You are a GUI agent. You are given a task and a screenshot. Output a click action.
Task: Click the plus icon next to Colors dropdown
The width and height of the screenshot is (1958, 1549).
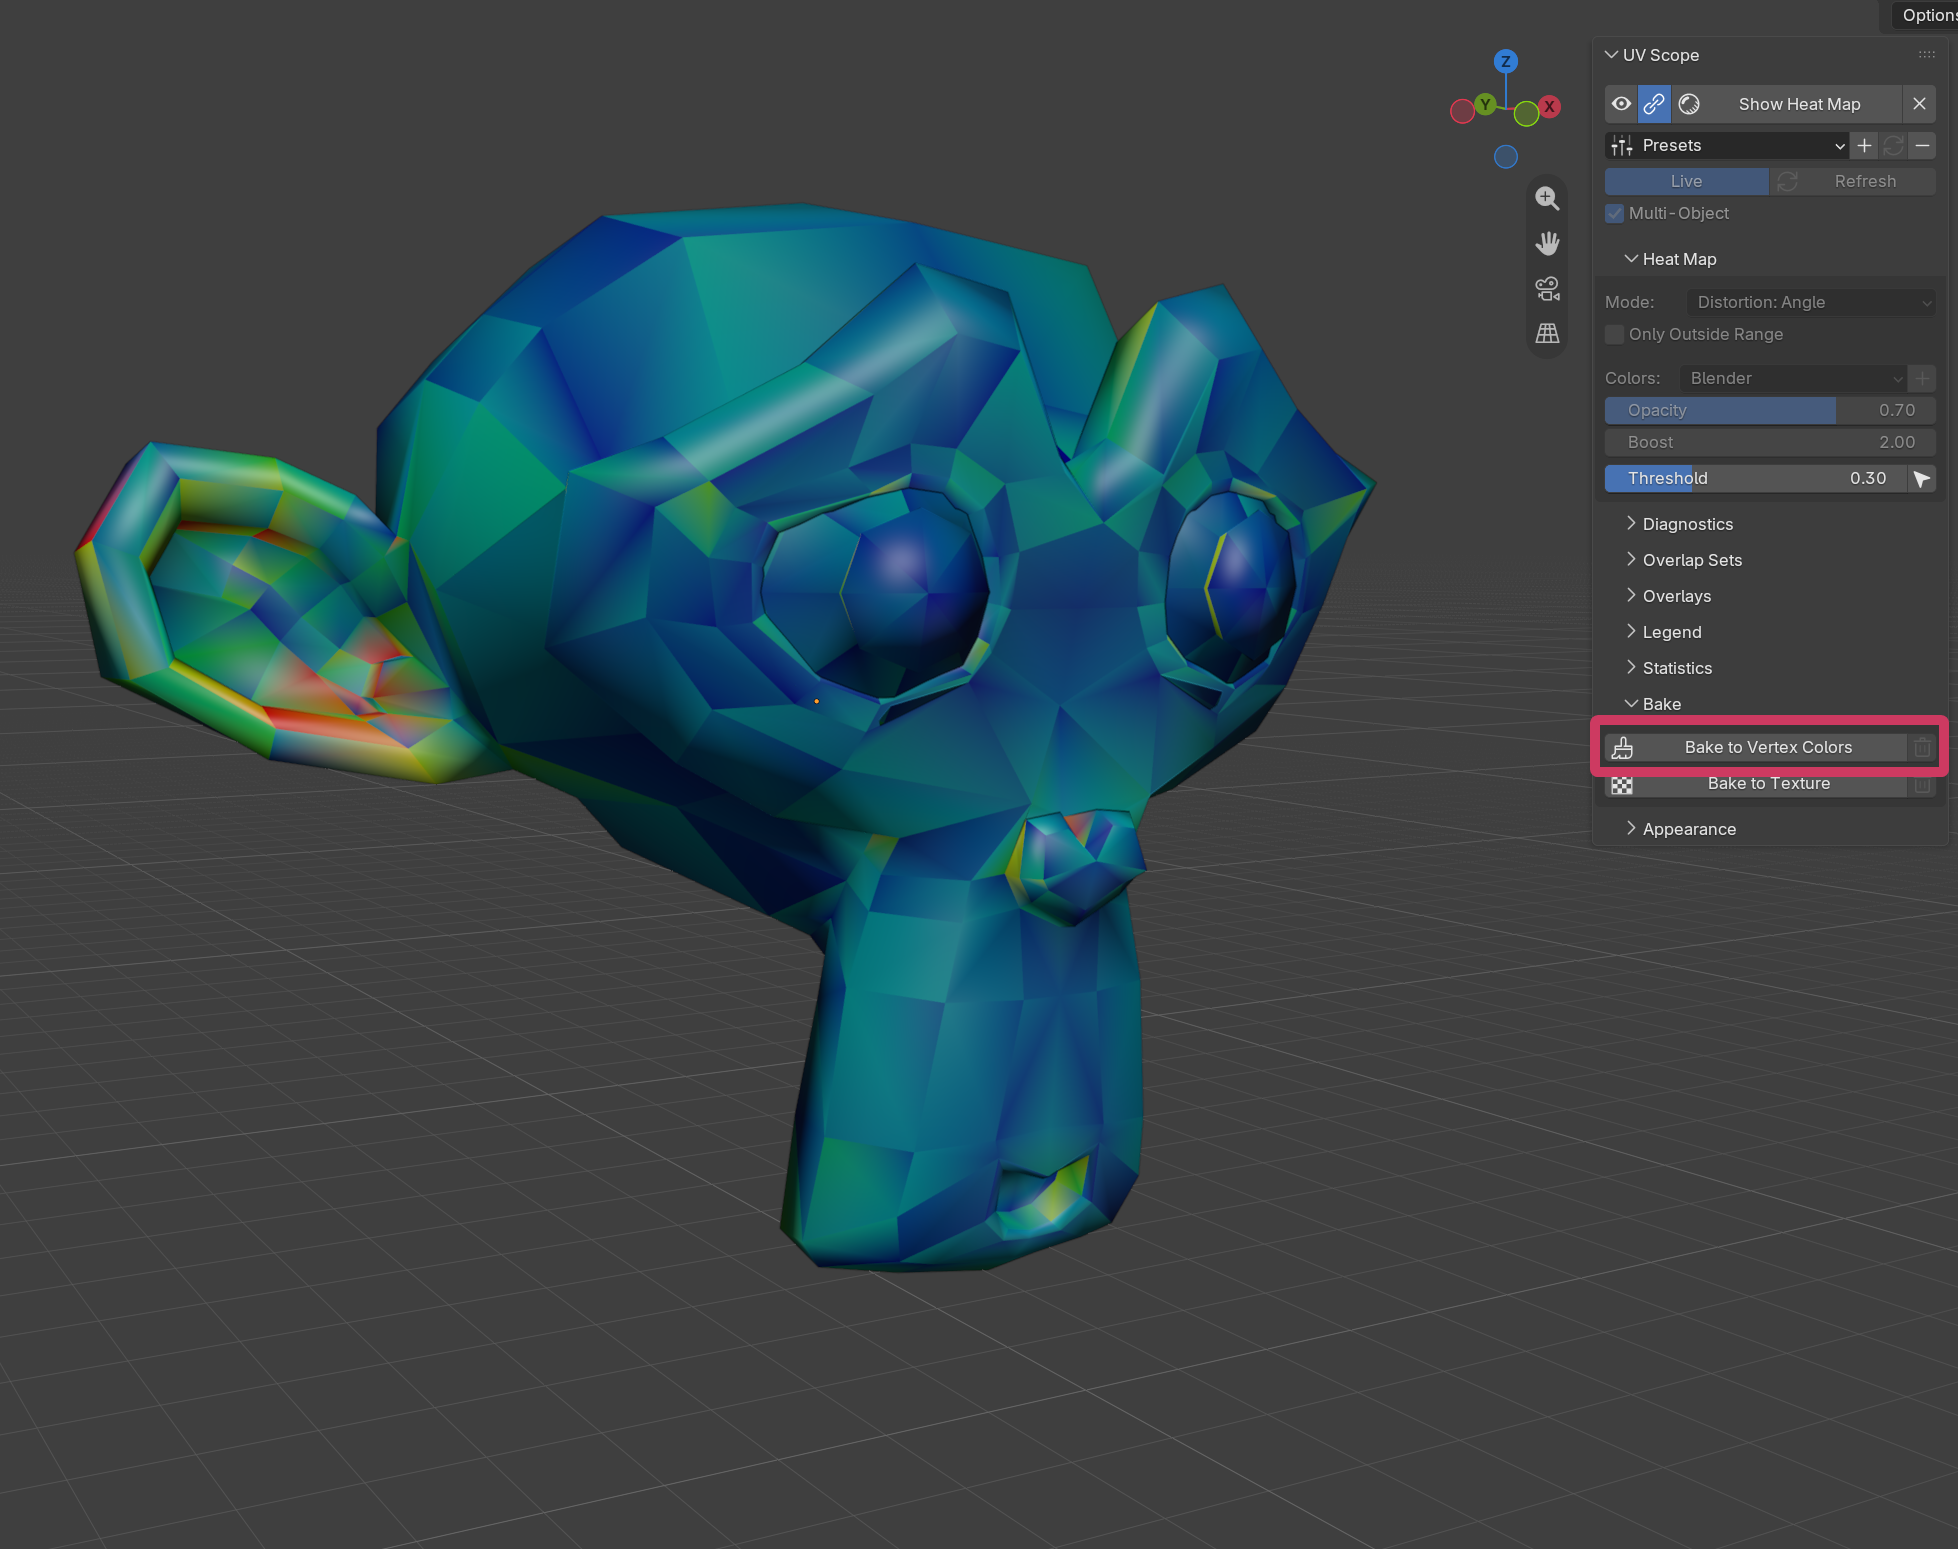[1922, 378]
